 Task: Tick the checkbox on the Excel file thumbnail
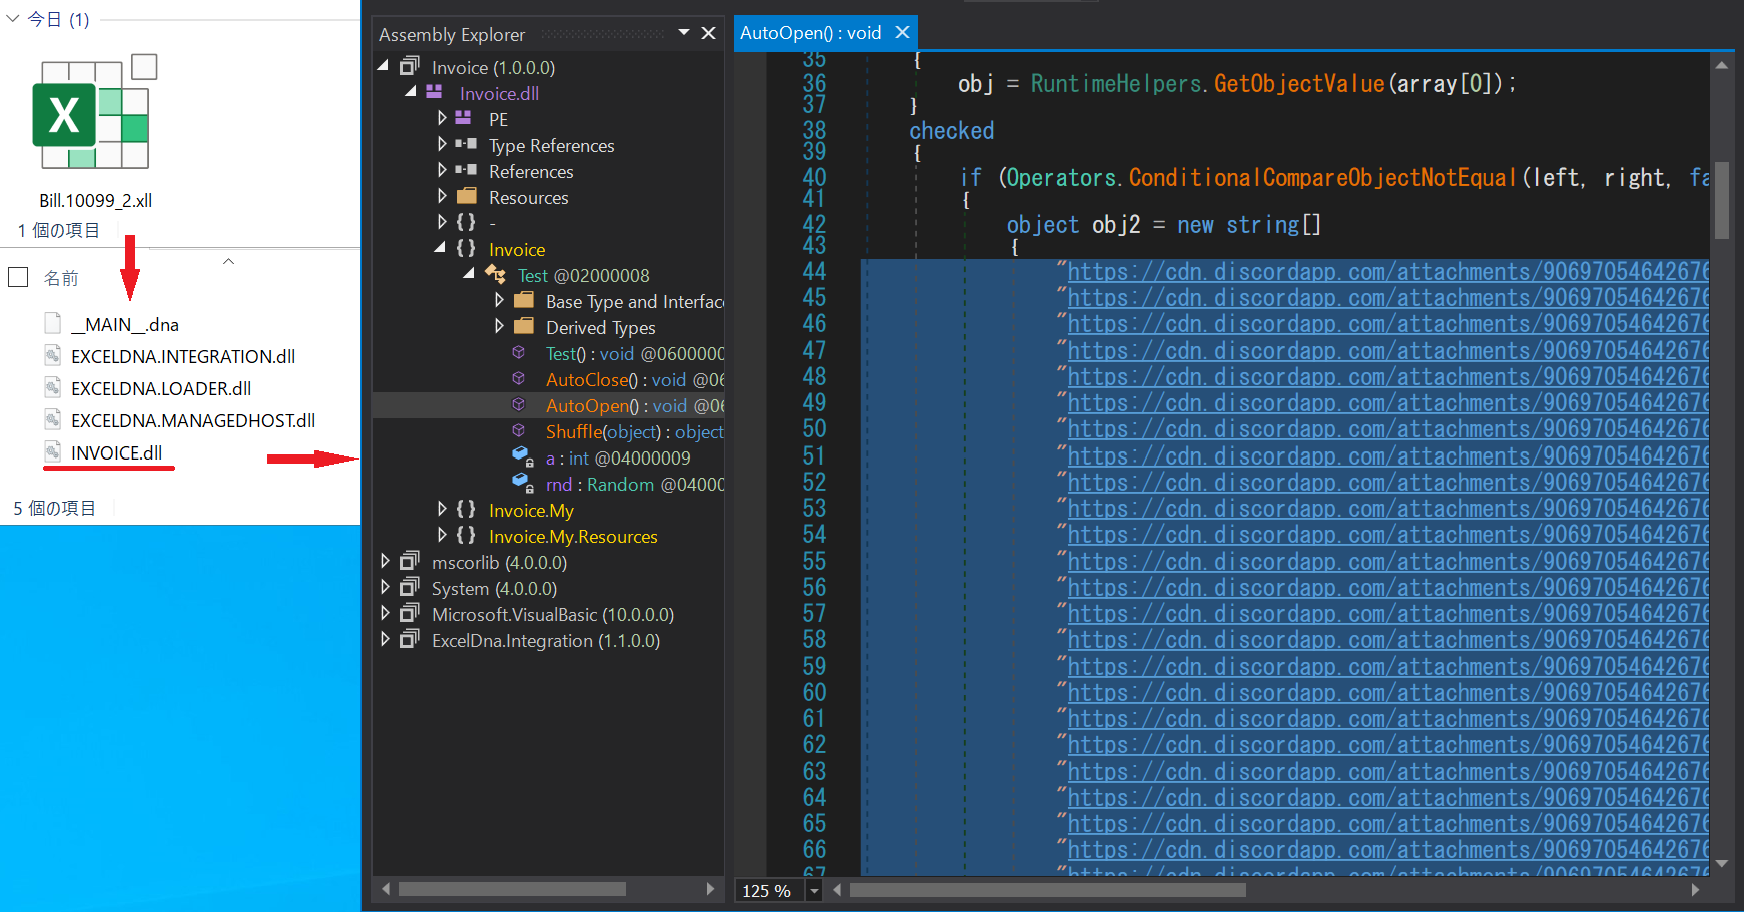coord(145,67)
